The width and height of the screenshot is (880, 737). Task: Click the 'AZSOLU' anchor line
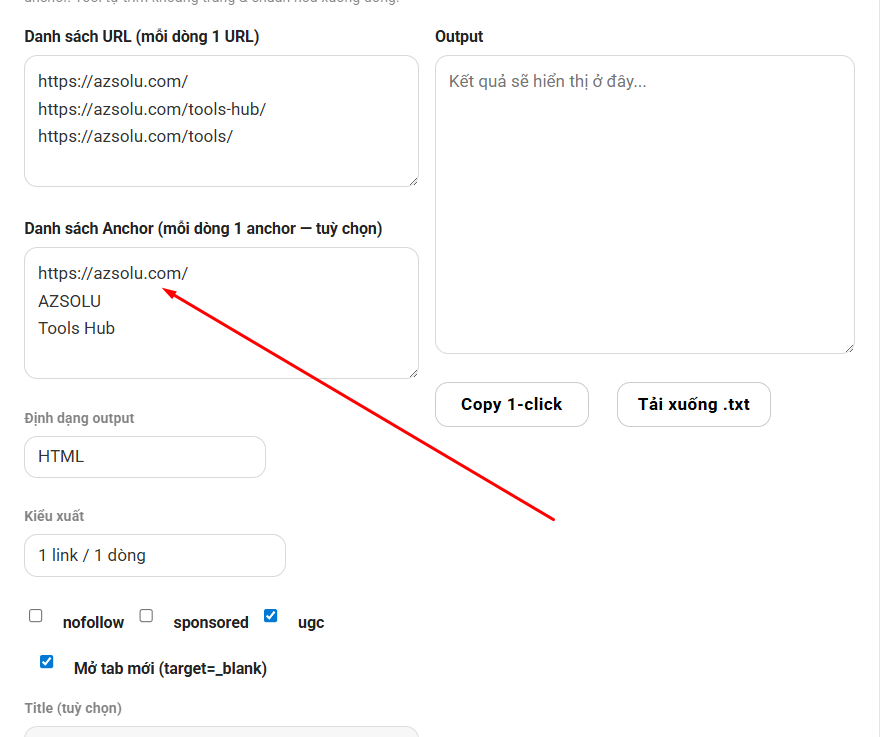coord(70,301)
